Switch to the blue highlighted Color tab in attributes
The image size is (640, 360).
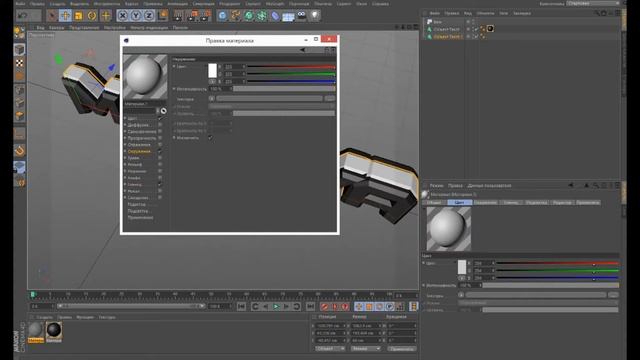tap(460, 202)
